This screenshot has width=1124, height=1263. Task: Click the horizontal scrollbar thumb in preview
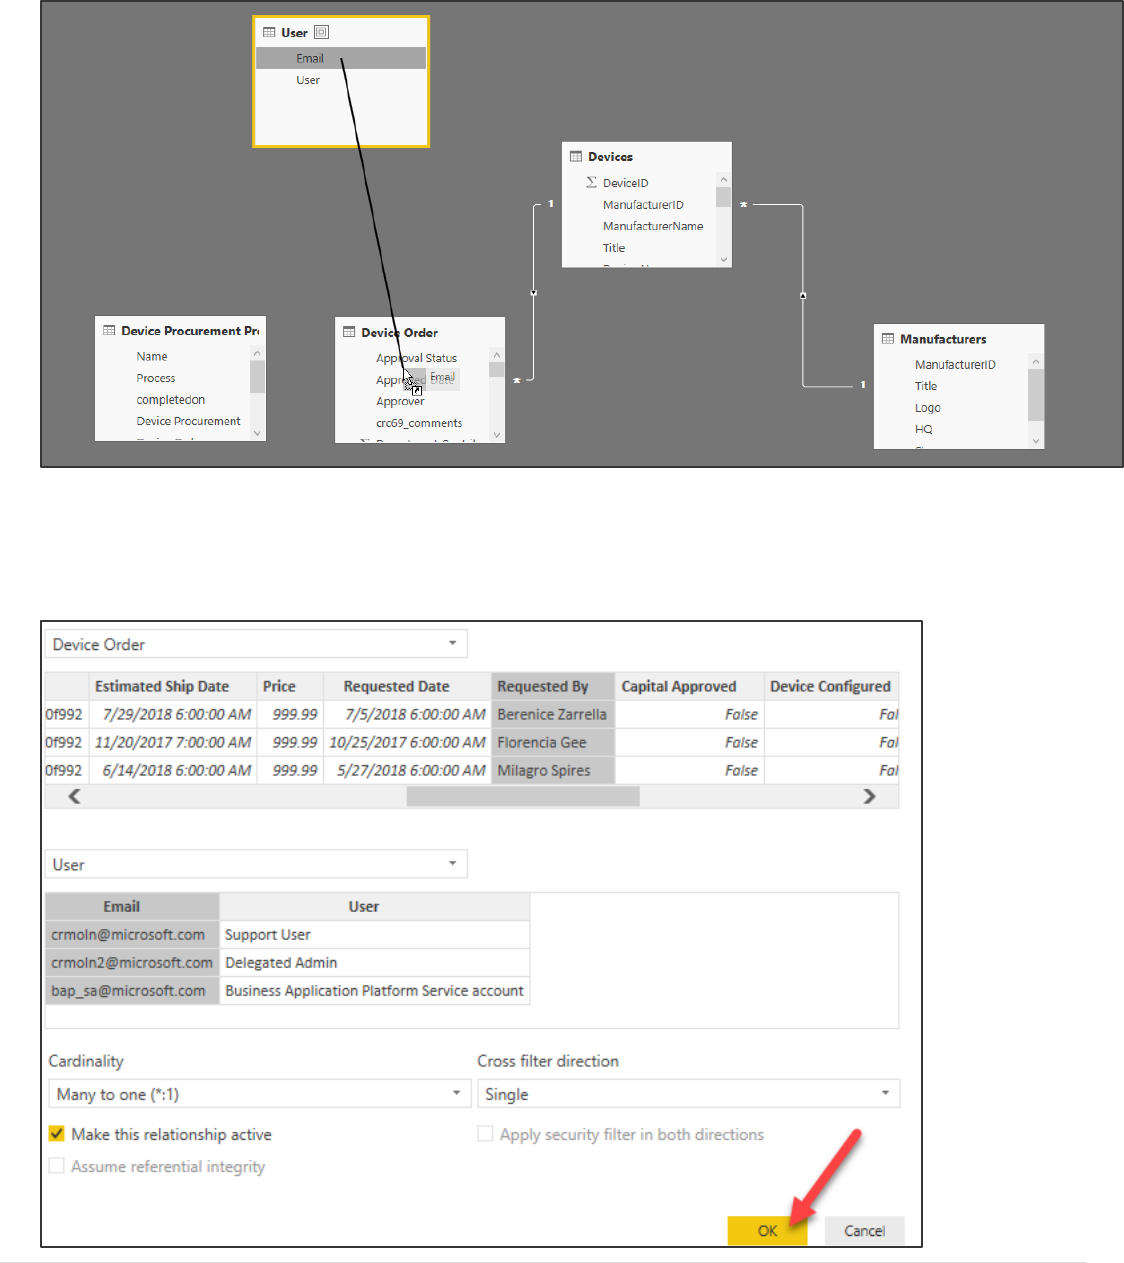(523, 796)
